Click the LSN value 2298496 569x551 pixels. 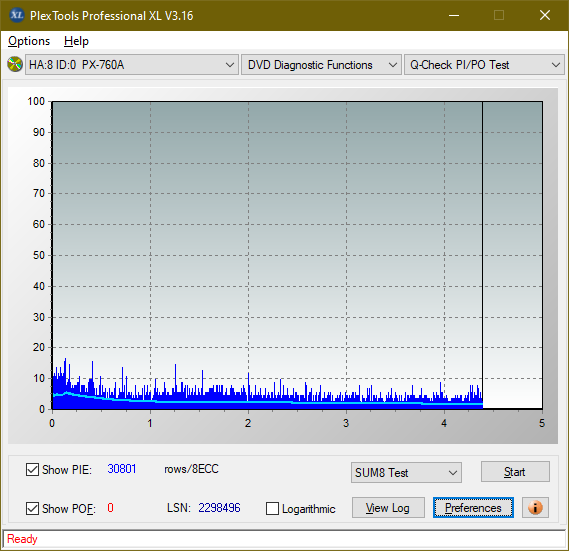coord(219,508)
